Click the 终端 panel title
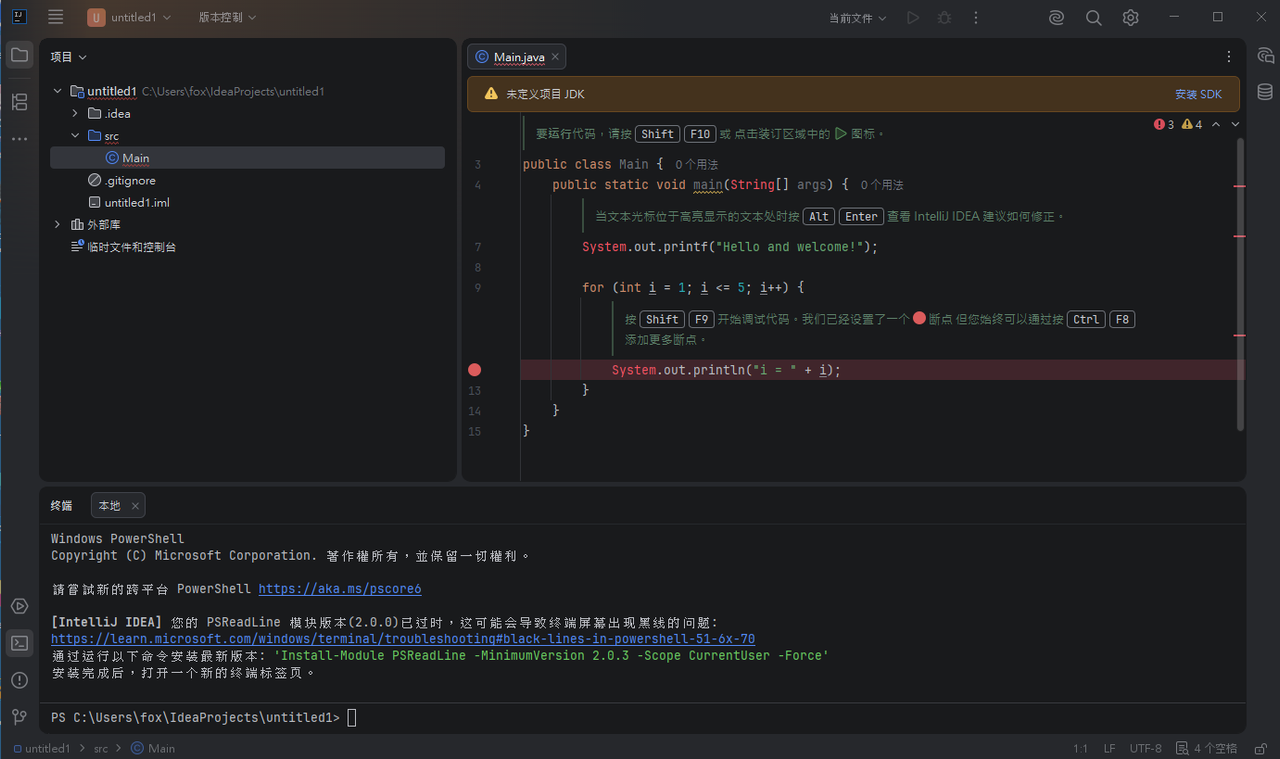Screen dimensions: 1280x759 click(62, 506)
